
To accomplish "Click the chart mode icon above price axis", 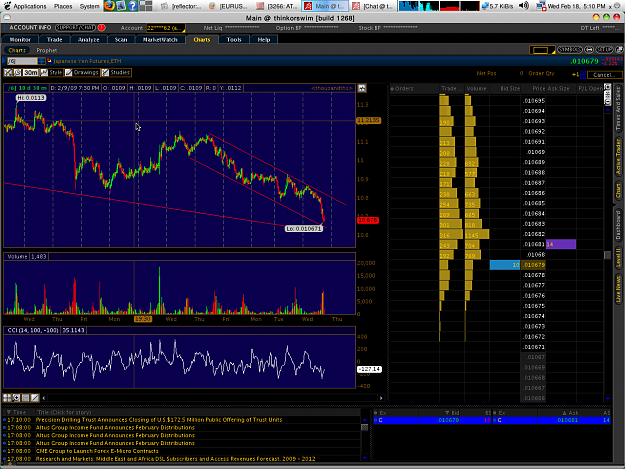I will coord(362,88).
